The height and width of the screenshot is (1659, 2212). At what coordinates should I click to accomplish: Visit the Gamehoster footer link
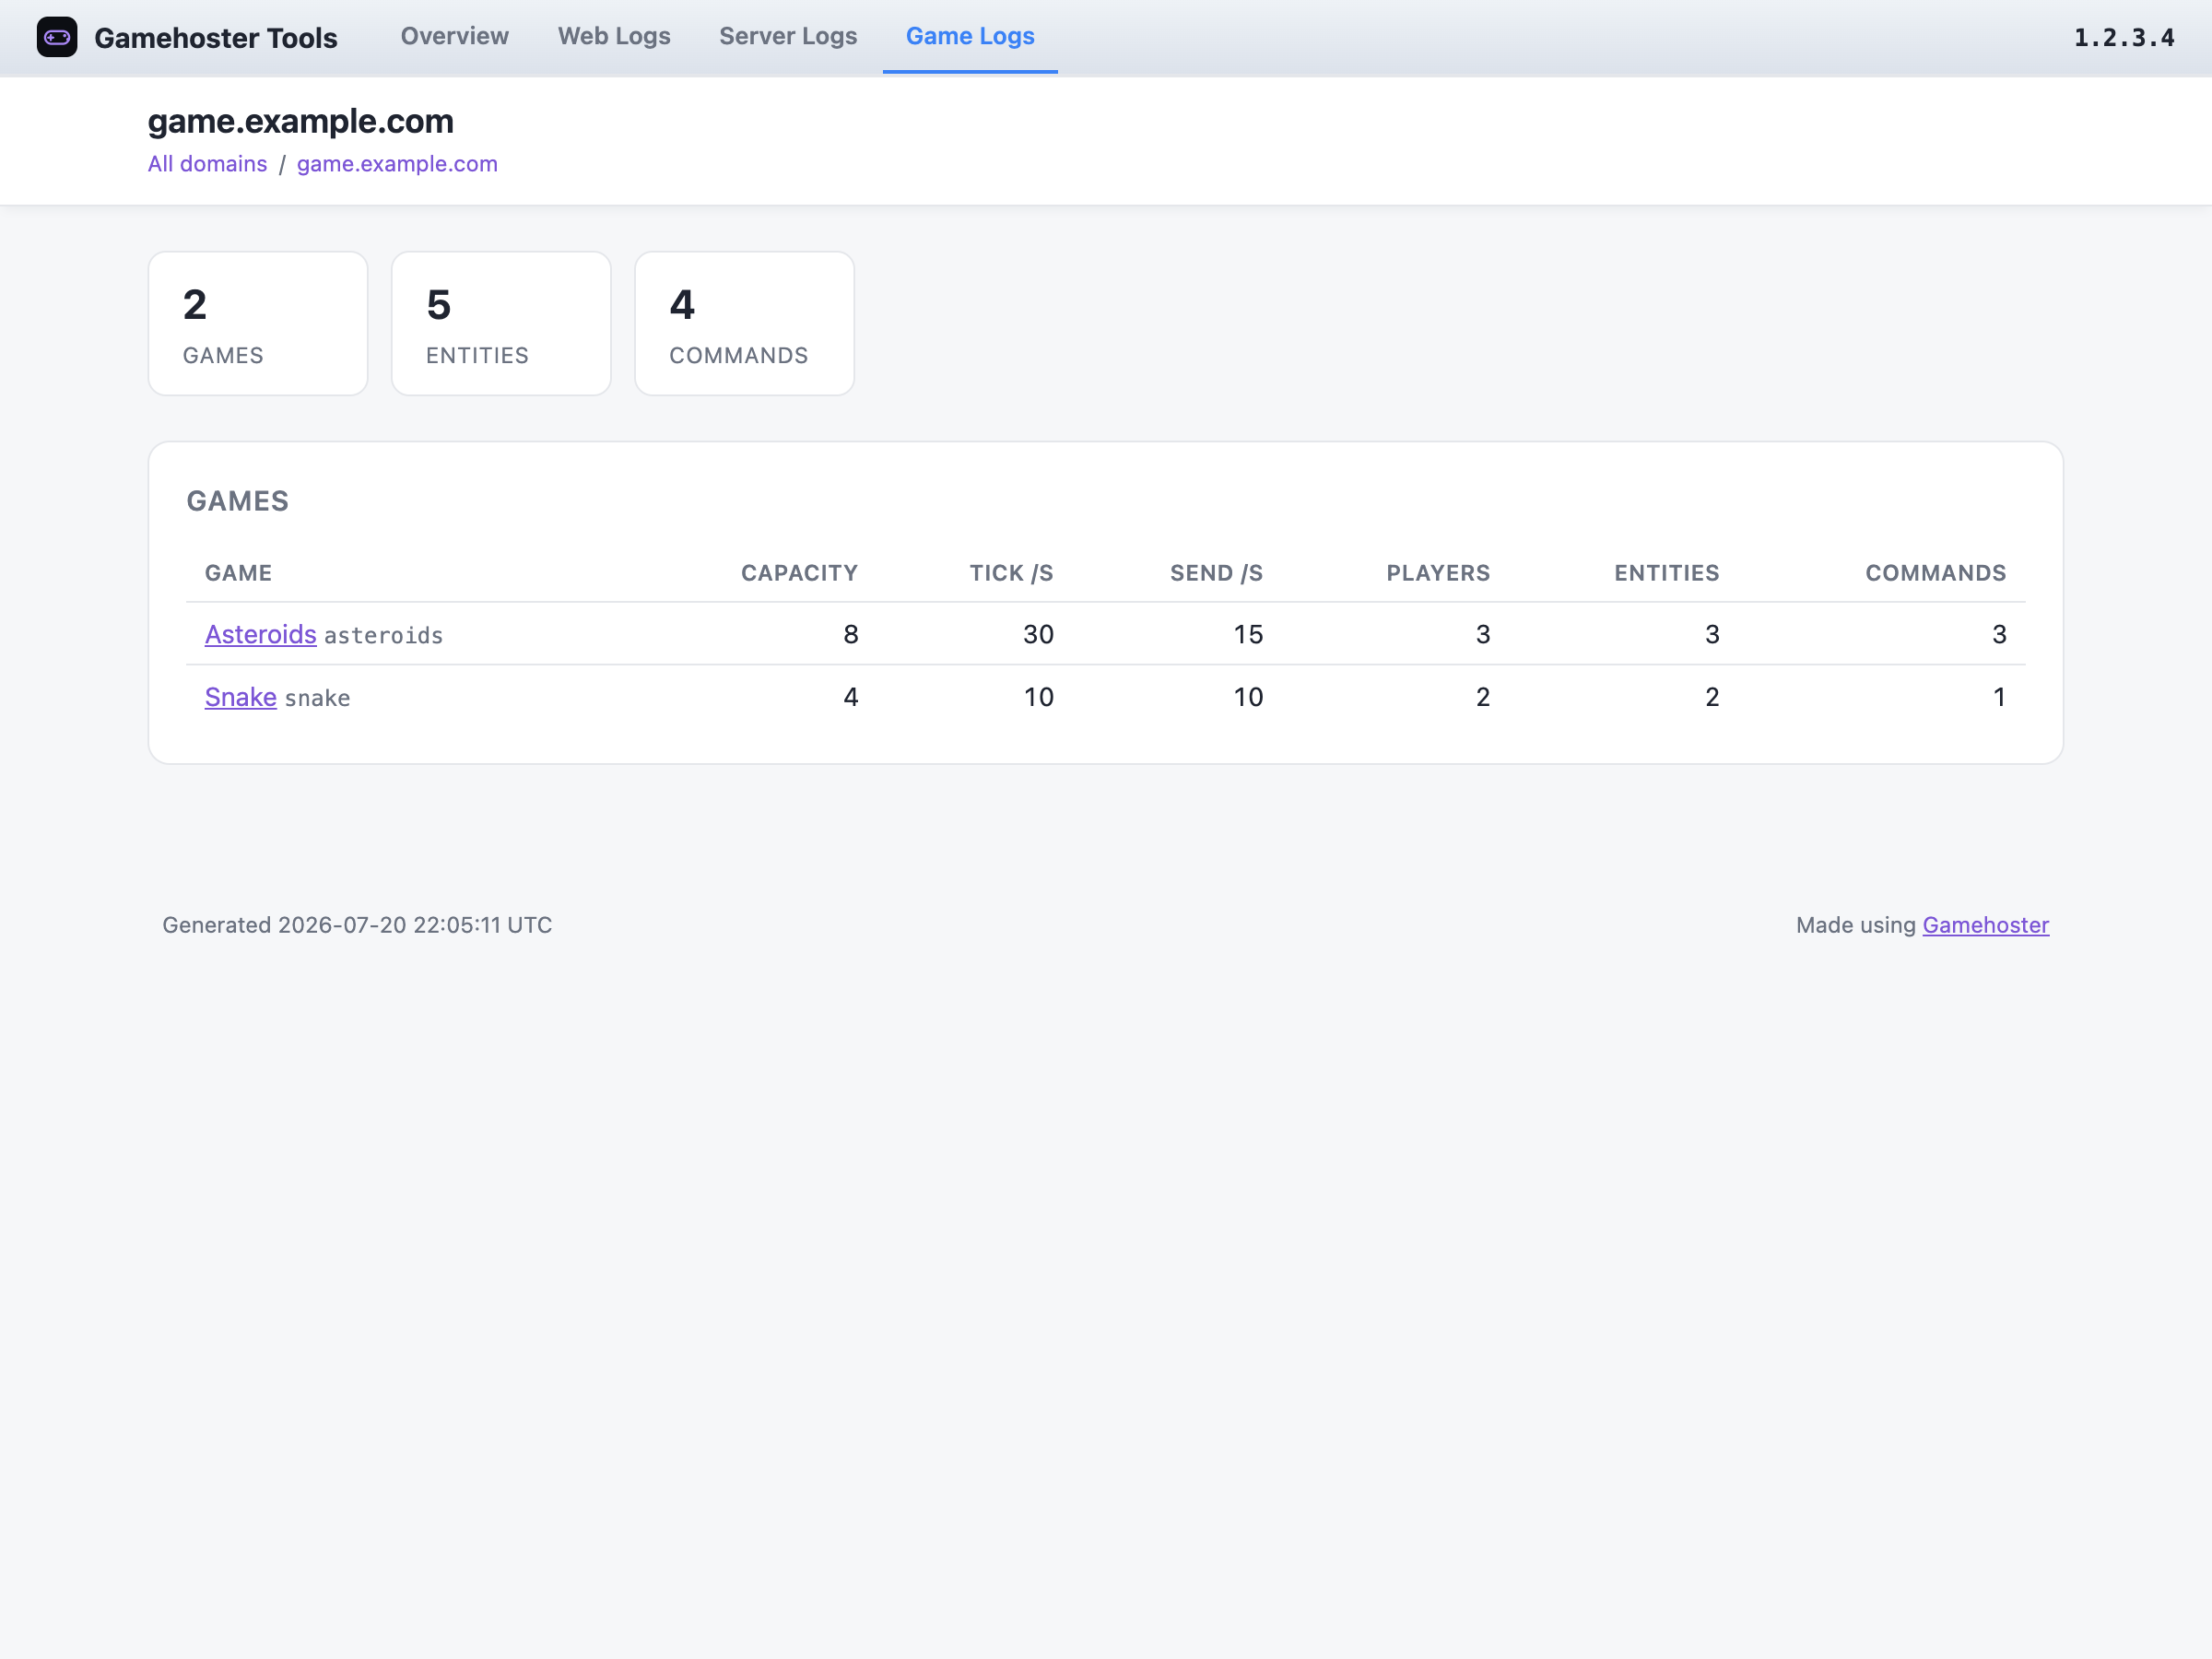click(x=1986, y=925)
